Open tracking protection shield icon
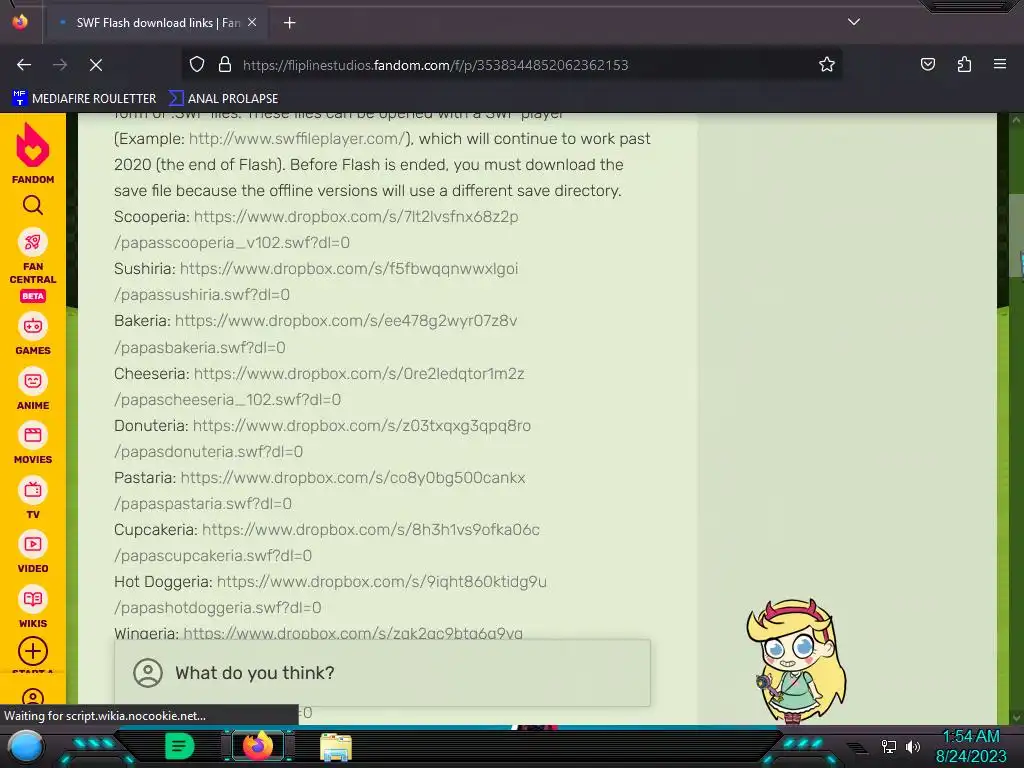Image resolution: width=1024 pixels, height=768 pixels. (x=197, y=65)
